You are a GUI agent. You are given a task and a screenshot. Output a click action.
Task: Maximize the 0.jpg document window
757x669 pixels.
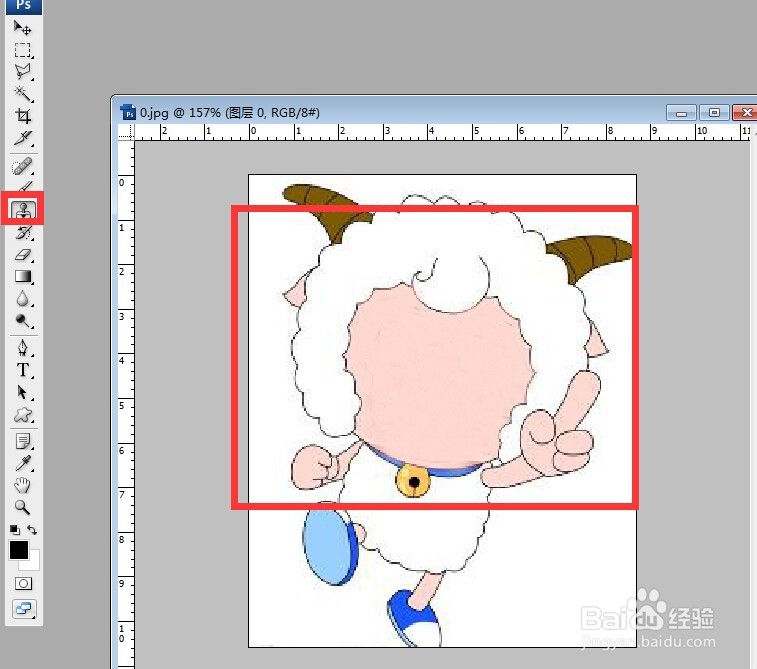714,113
